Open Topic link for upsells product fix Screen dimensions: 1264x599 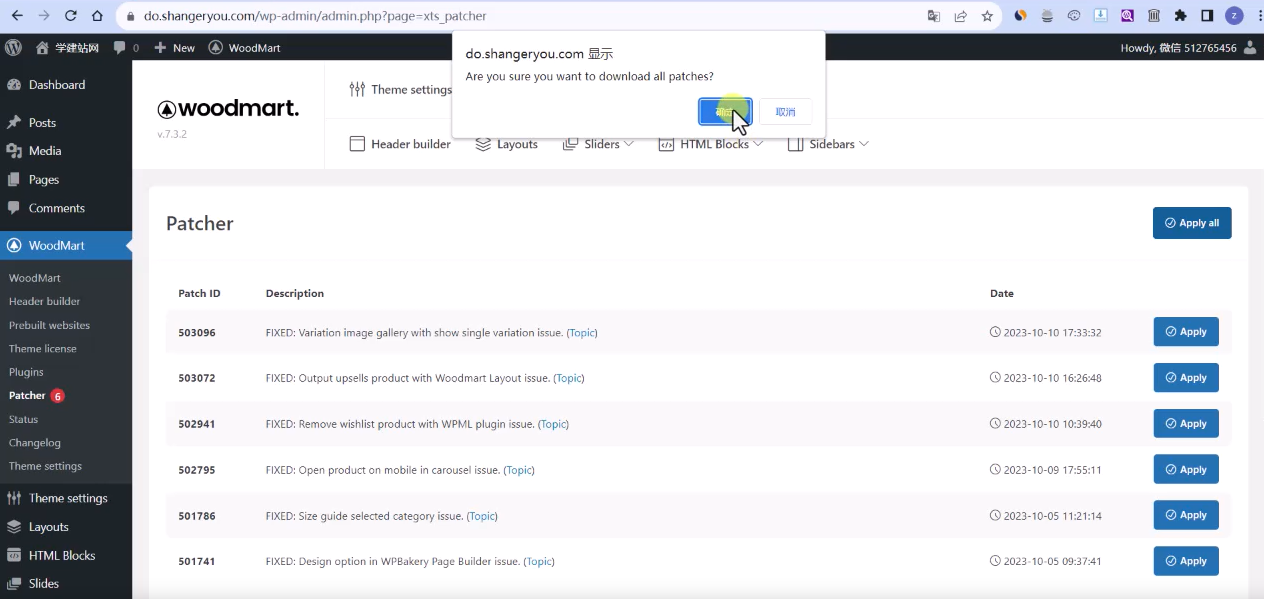(x=569, y=378)
